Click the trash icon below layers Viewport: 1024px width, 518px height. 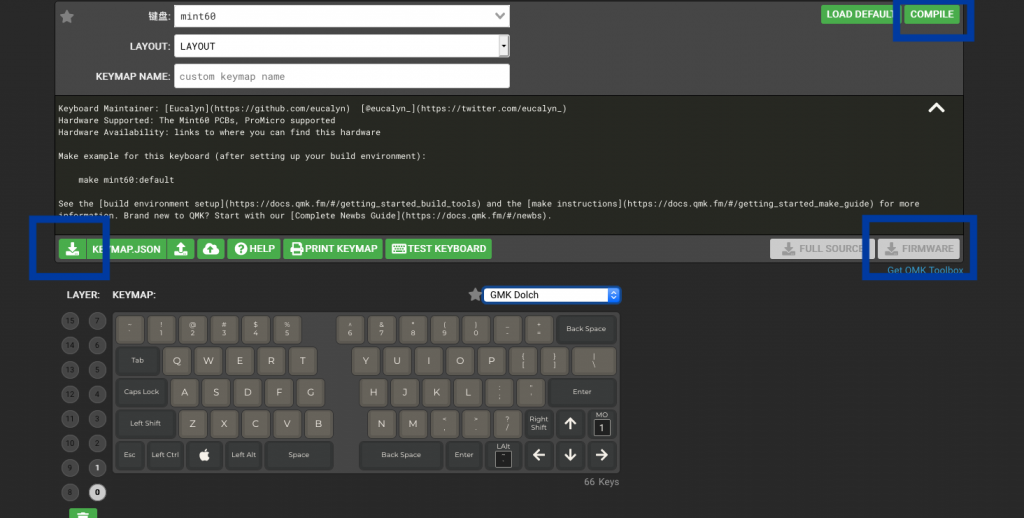83,514
